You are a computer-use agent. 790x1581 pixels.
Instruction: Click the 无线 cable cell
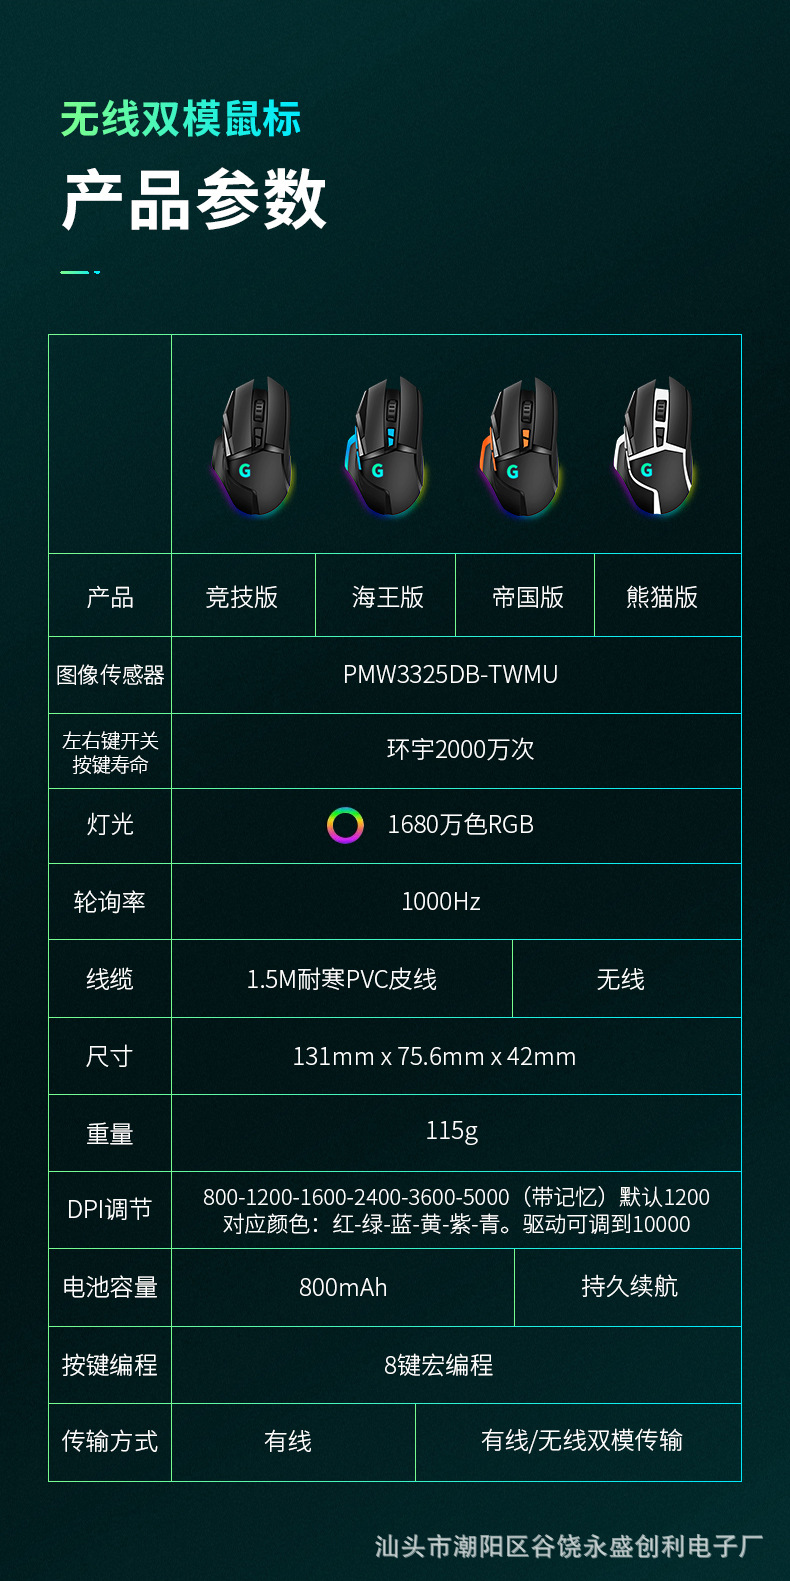pyautogui.click(x=627, y=979)
